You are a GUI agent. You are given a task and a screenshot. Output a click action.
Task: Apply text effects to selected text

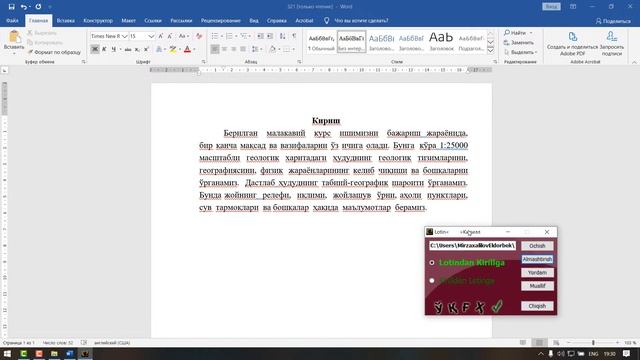(x=159, y=49)
